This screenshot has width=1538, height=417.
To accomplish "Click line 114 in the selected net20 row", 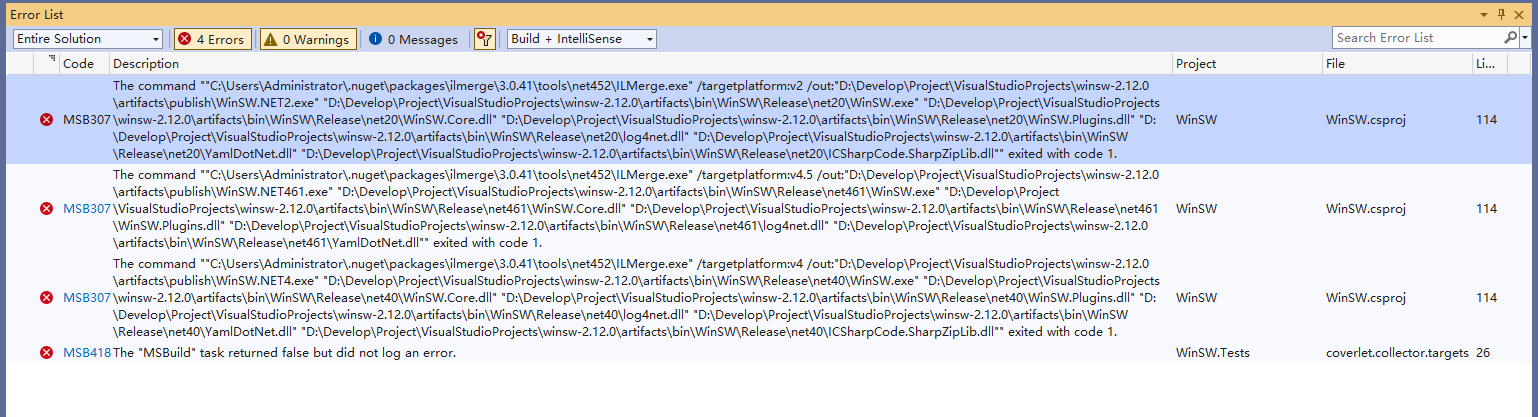I will 1487,120.
